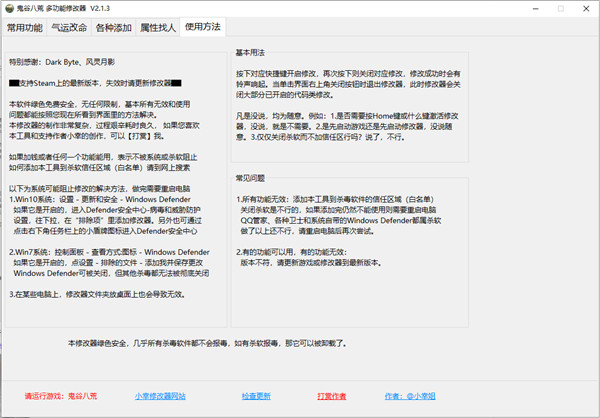Switch to the 常用功能 tab
The height and width of the screenshot is (418, 600).
click(x=25, y=27)
